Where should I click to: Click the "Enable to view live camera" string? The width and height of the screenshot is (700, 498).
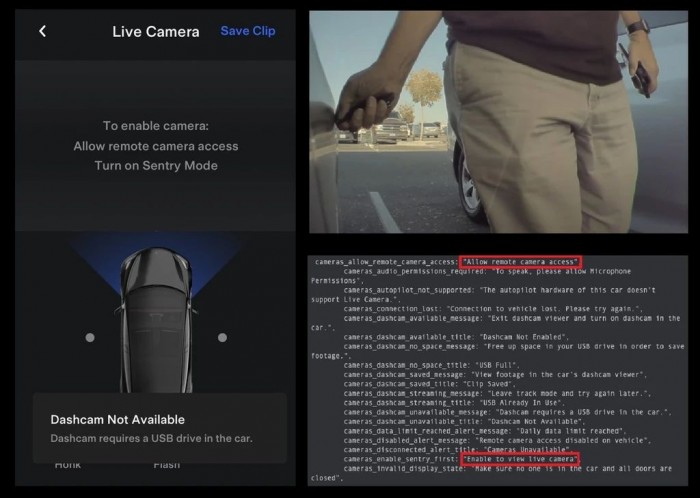[x=520, y=459]
